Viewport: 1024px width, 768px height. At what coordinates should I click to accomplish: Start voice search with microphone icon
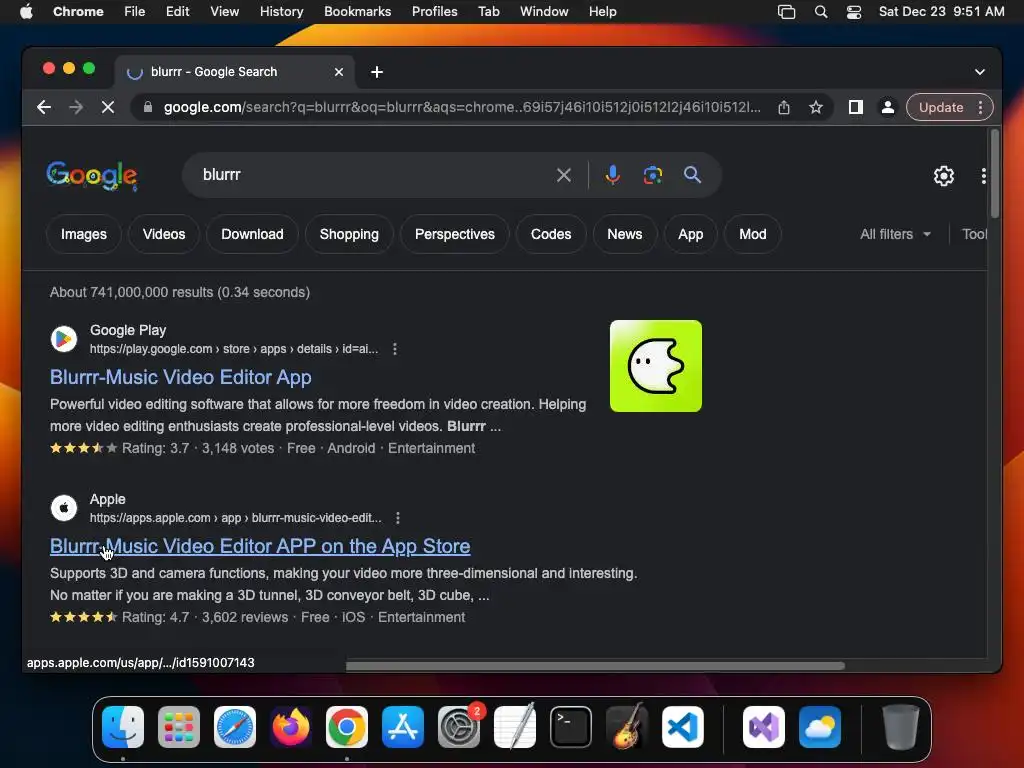click(613, 175)
